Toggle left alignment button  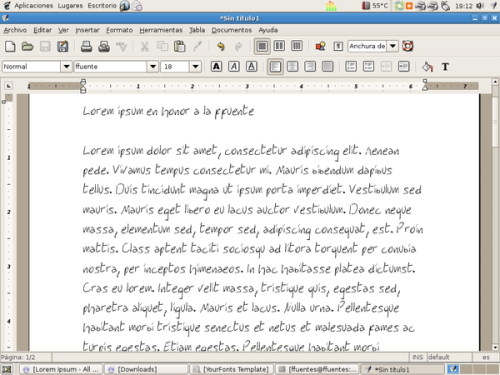(275, 67)
